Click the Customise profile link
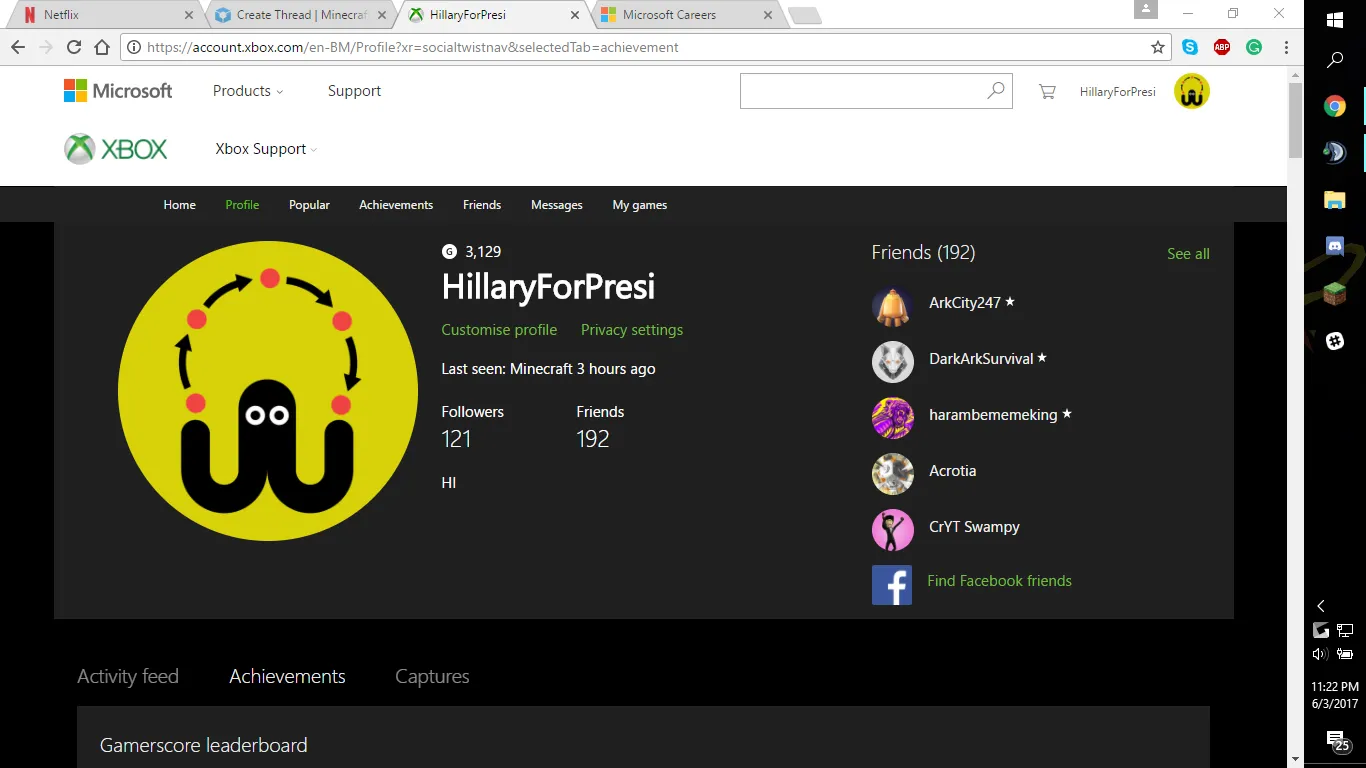Viewport: 1366px width, 768px height. point(499,330)
